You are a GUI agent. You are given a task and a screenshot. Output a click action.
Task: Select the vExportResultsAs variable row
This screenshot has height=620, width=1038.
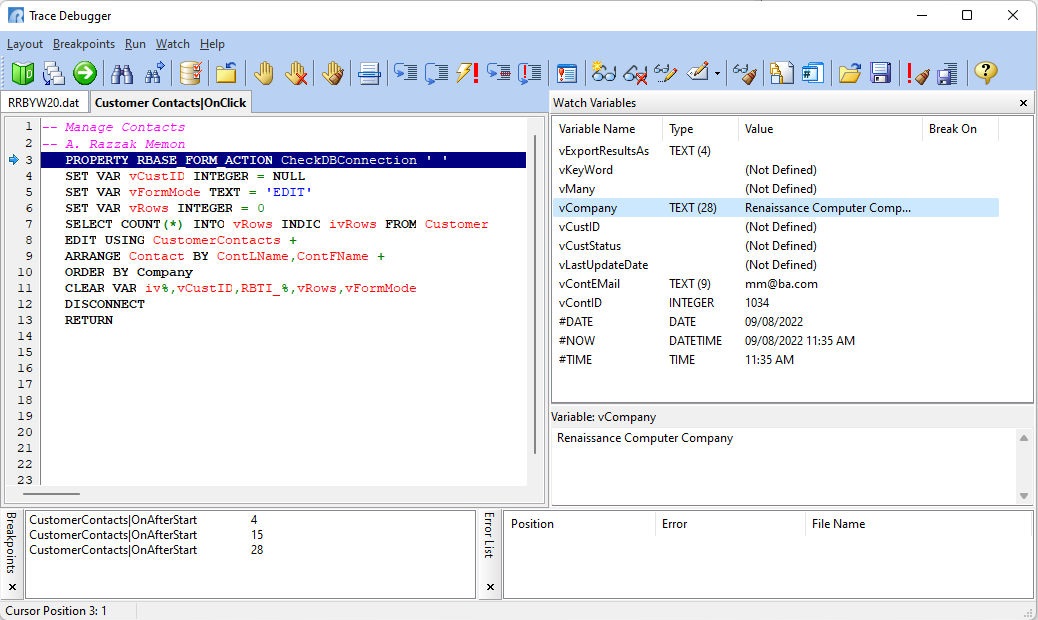pyautogui.click(x=775, y=151)
